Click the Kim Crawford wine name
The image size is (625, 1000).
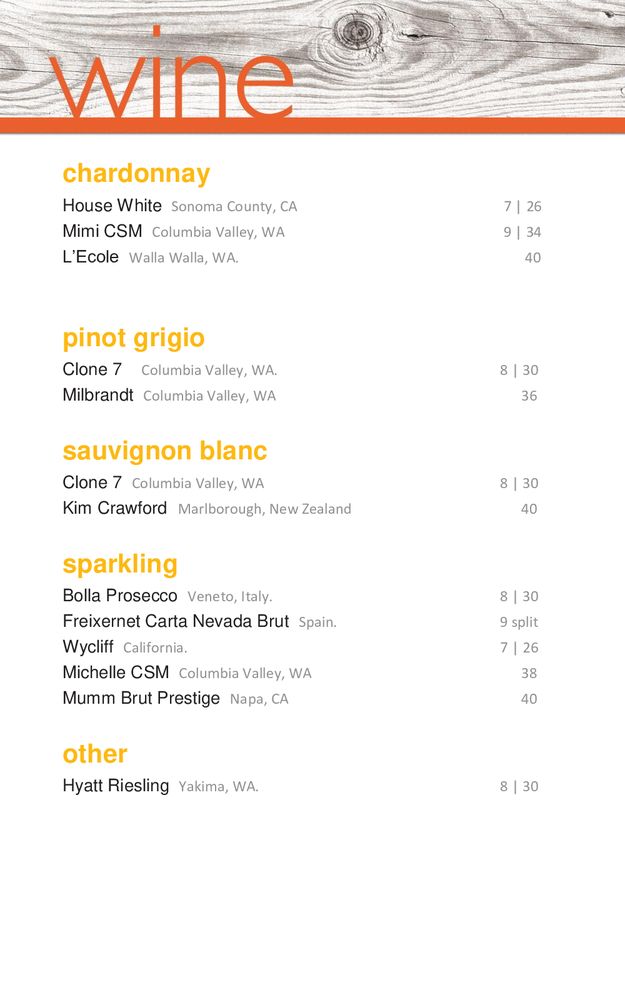tap(115, 508)
